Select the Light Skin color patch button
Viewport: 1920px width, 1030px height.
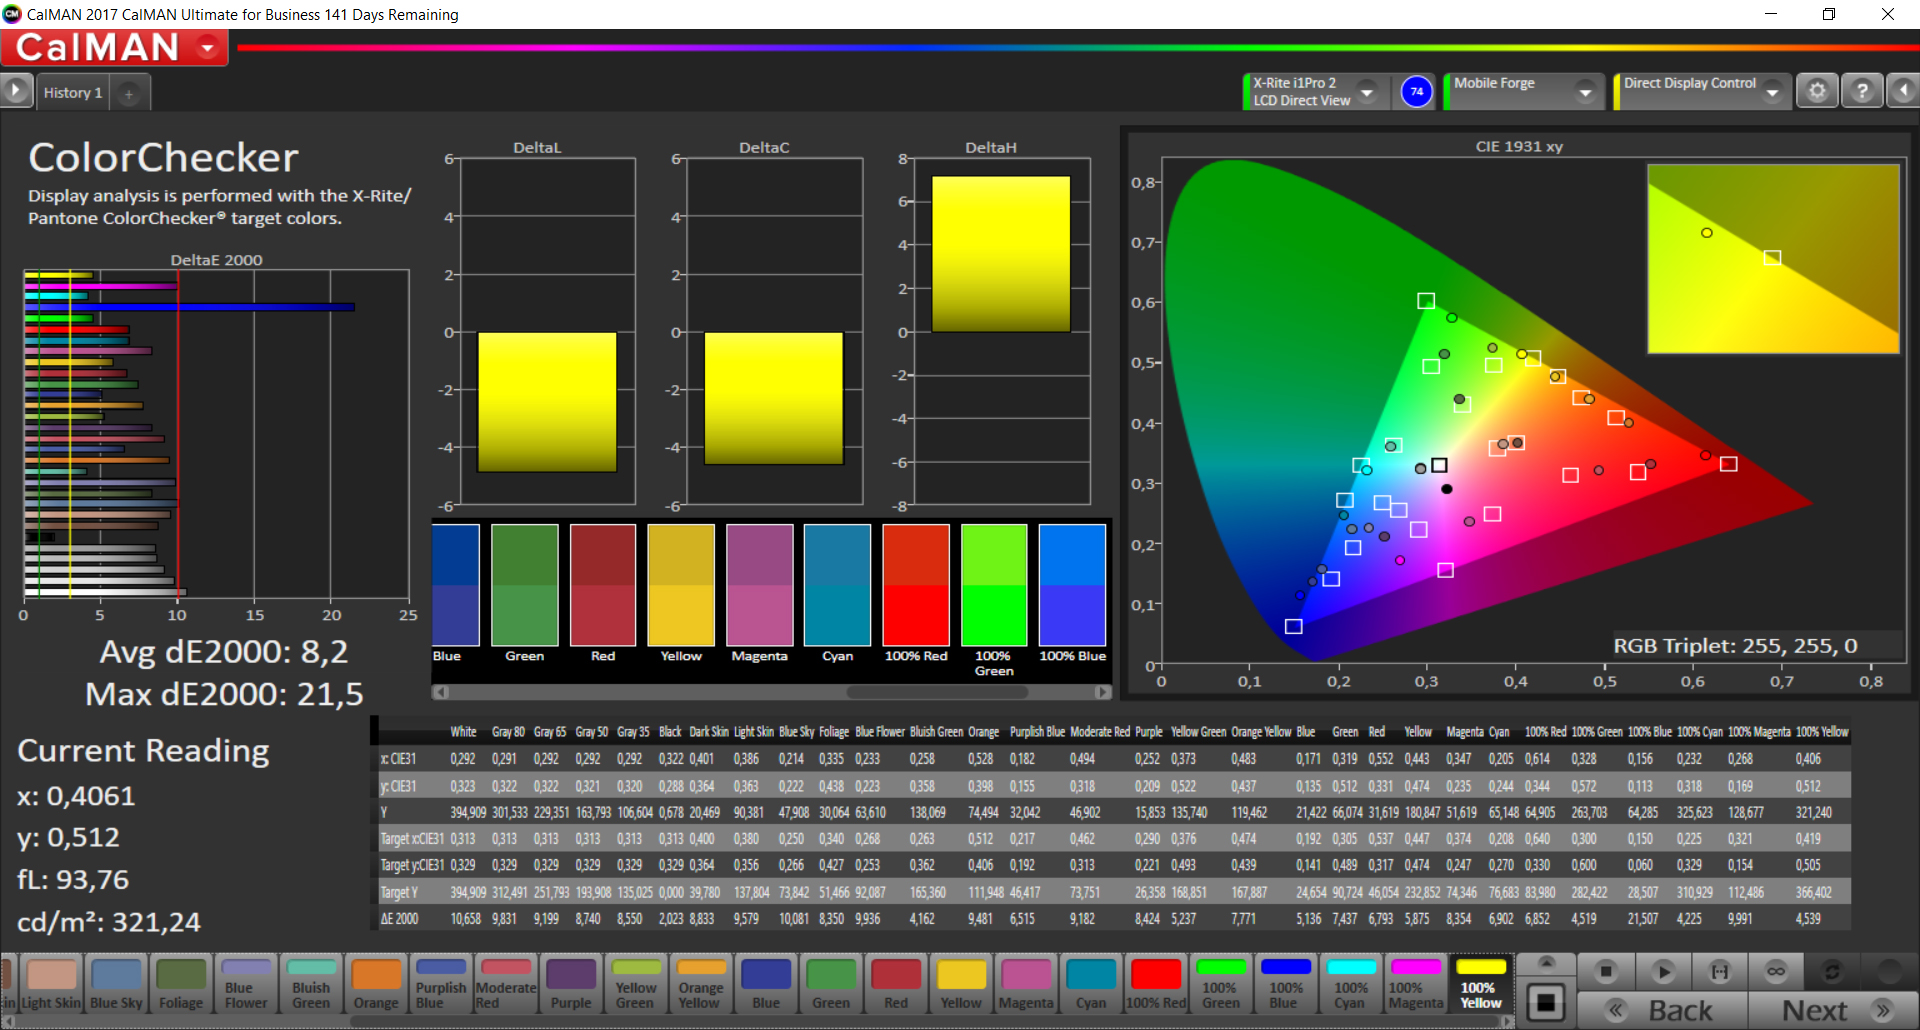[x=51, y=985]
